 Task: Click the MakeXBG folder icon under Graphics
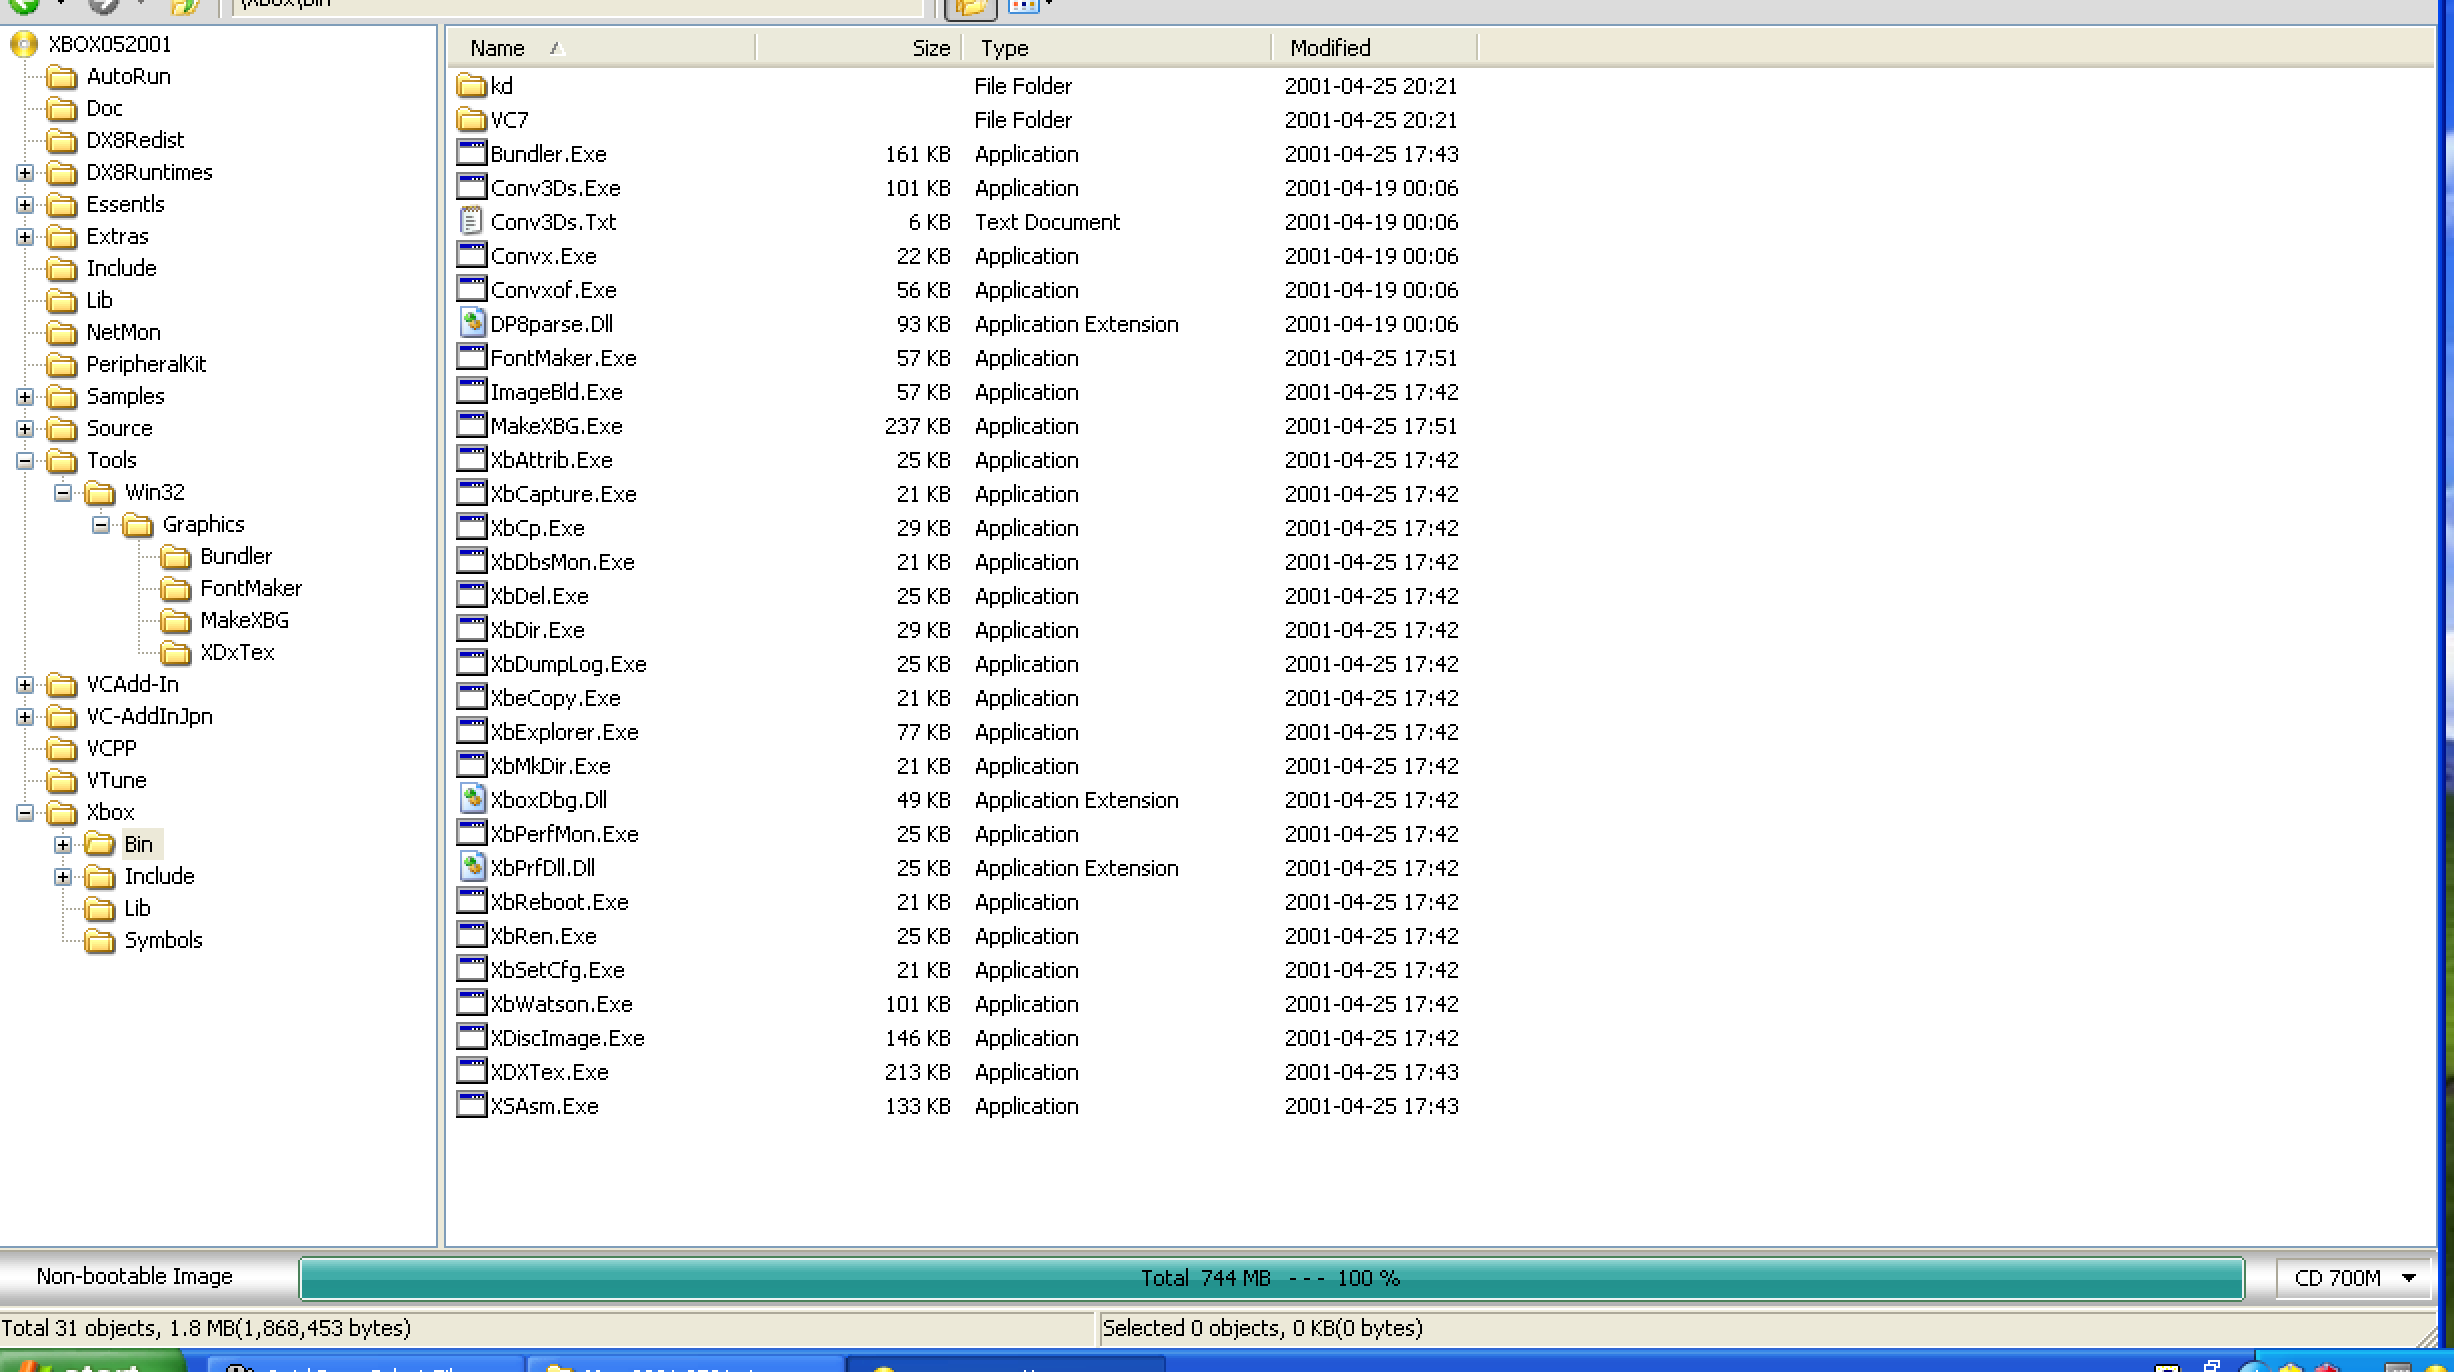pyautogui.click(x=176, y=621)
